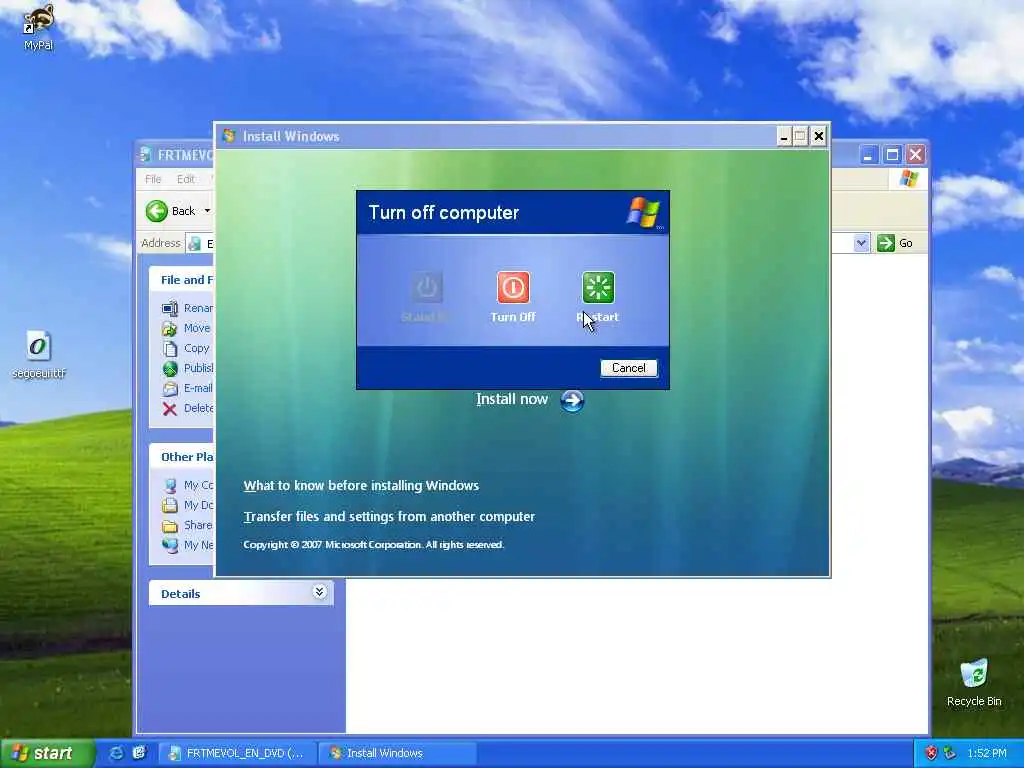The height and width of the screenshot is (768, 1024).
Task: Click the green Restart icon
Action: pyautogui.click(x=598, y=287)
